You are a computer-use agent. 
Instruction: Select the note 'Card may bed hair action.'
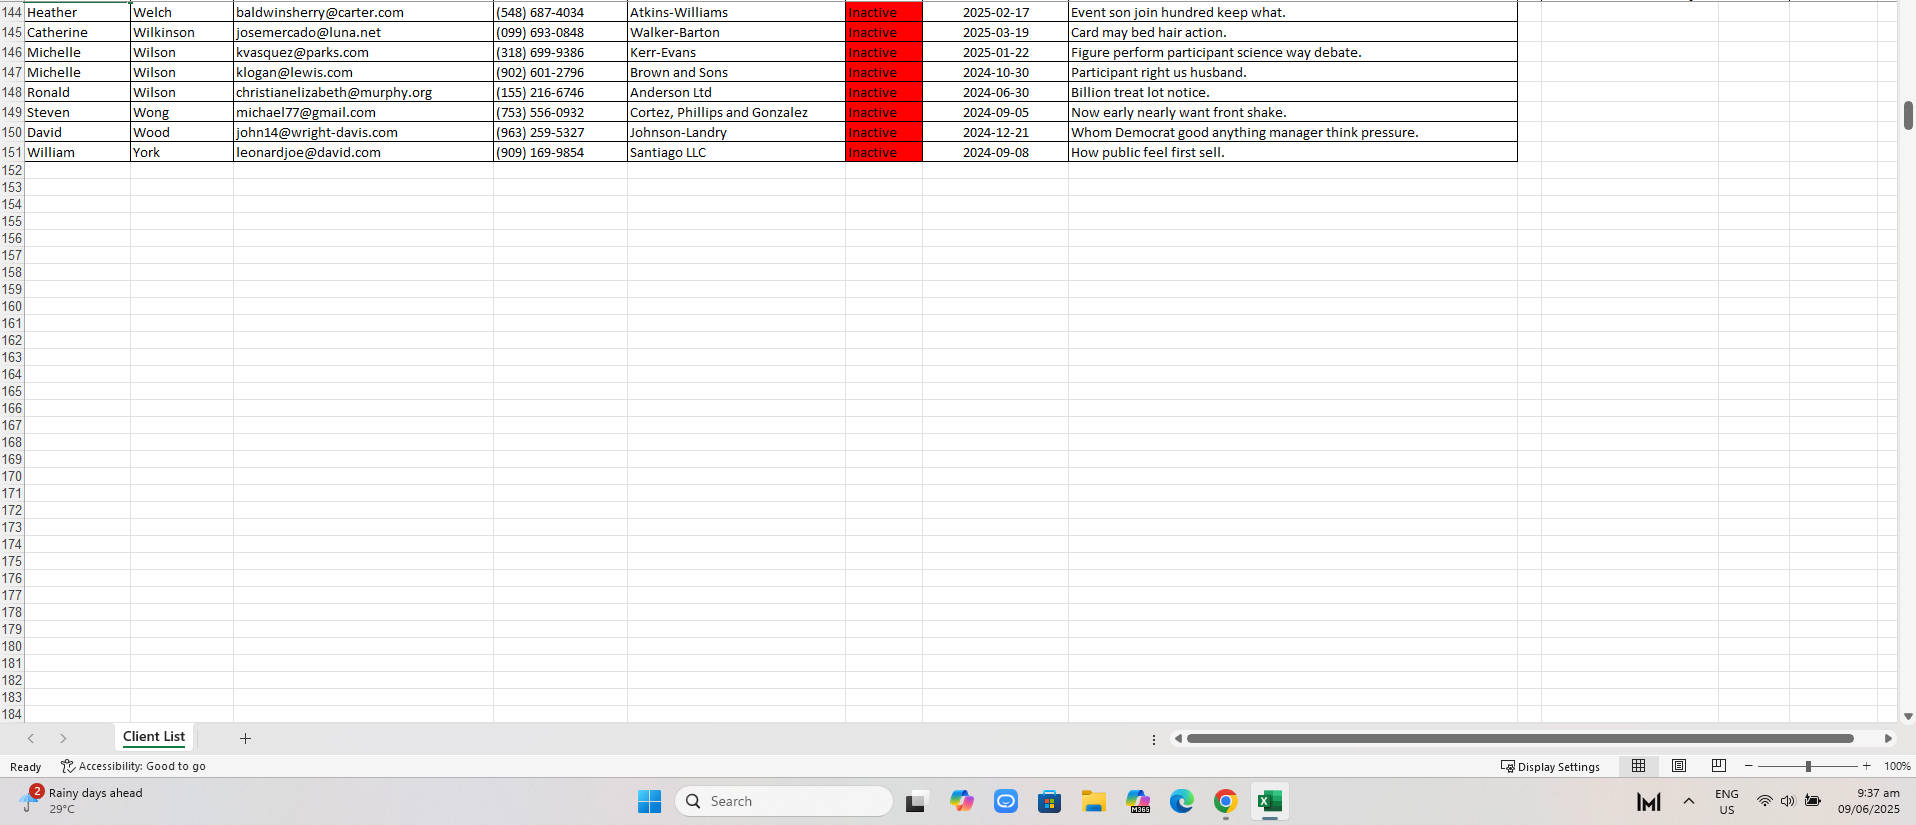(1293, 32)
